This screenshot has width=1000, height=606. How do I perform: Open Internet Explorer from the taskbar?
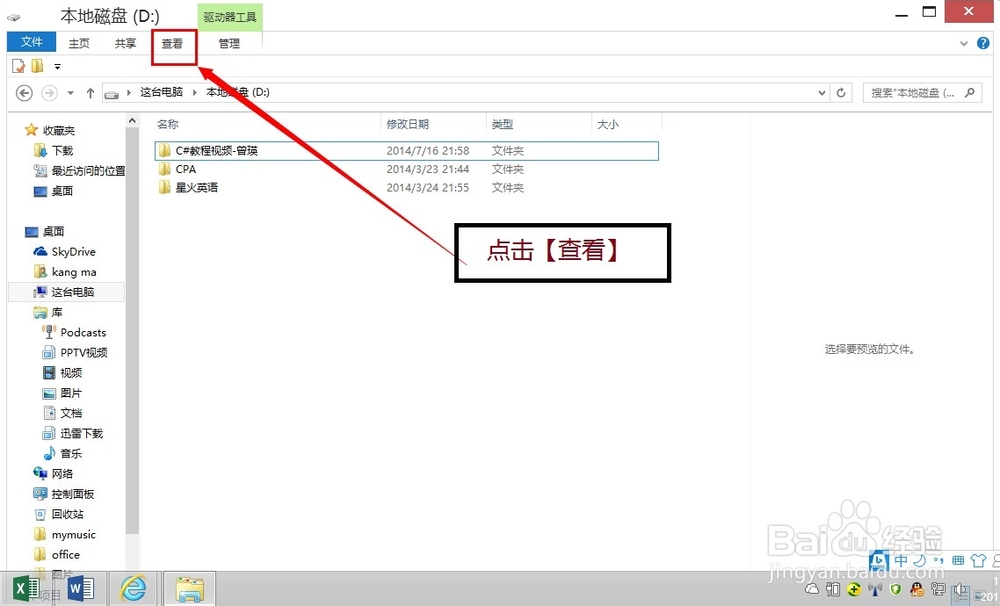coord(133,588)
